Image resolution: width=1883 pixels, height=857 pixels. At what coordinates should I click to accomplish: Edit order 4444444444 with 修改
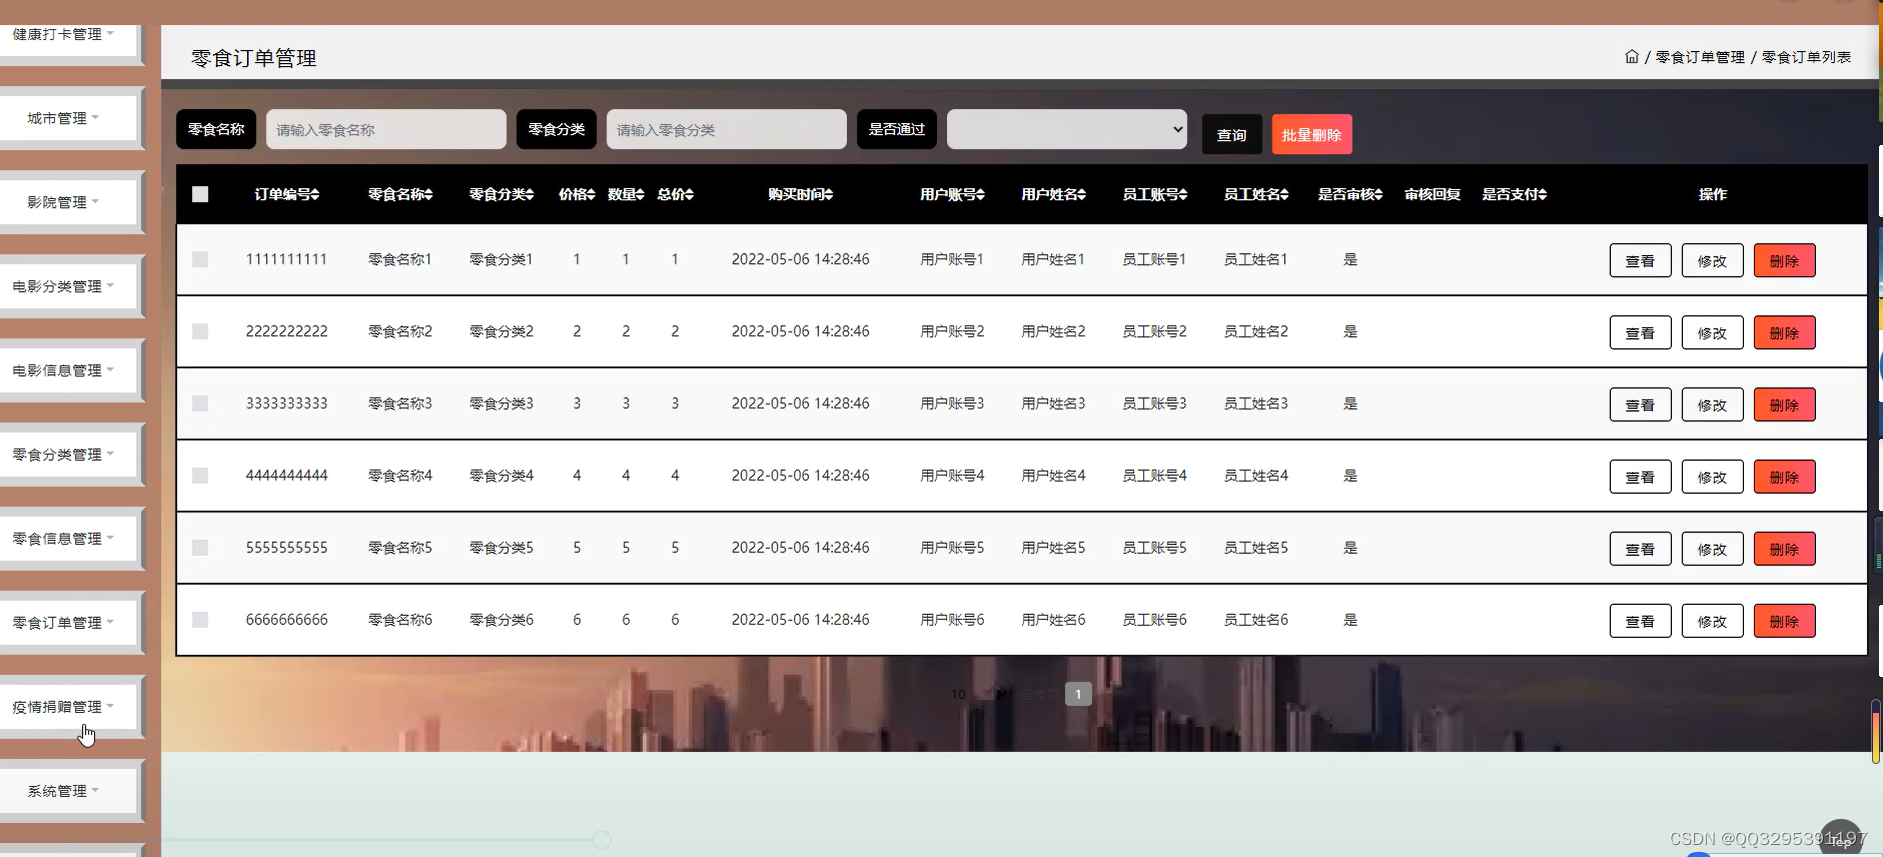pos(1712,476)
